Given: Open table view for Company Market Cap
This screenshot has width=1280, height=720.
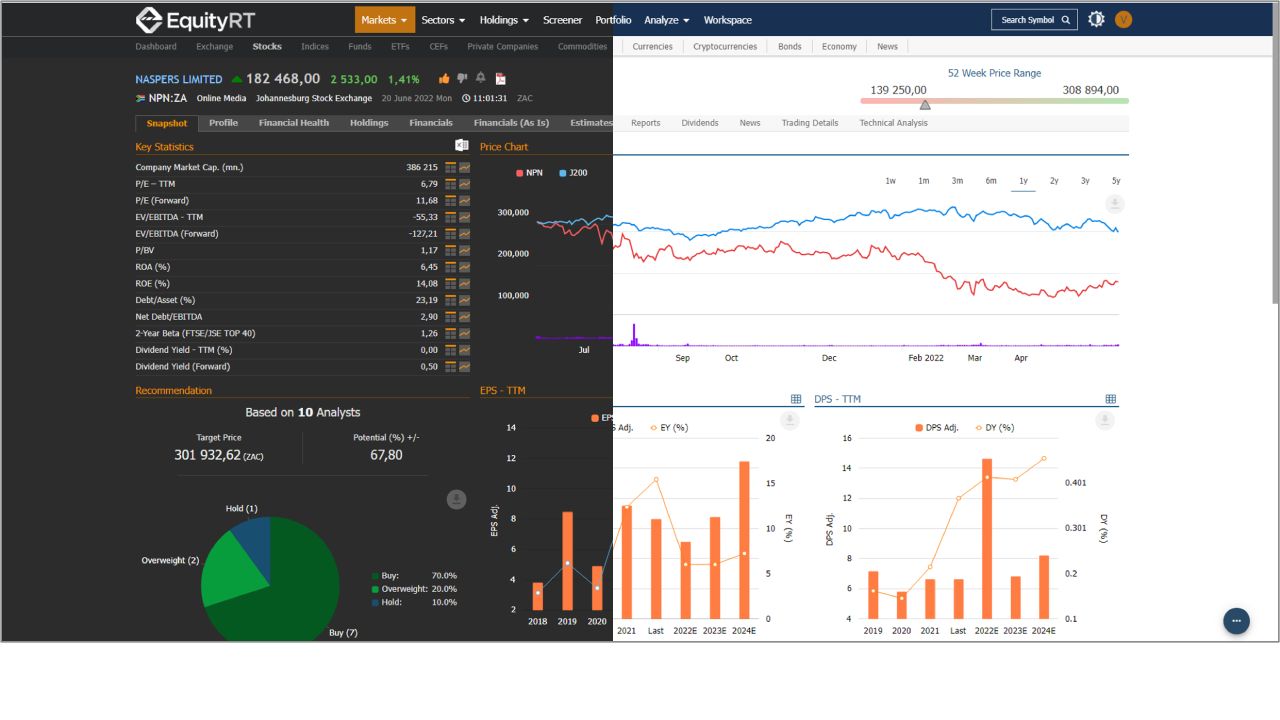Looking at the screenshot, I should click(451, 167).
